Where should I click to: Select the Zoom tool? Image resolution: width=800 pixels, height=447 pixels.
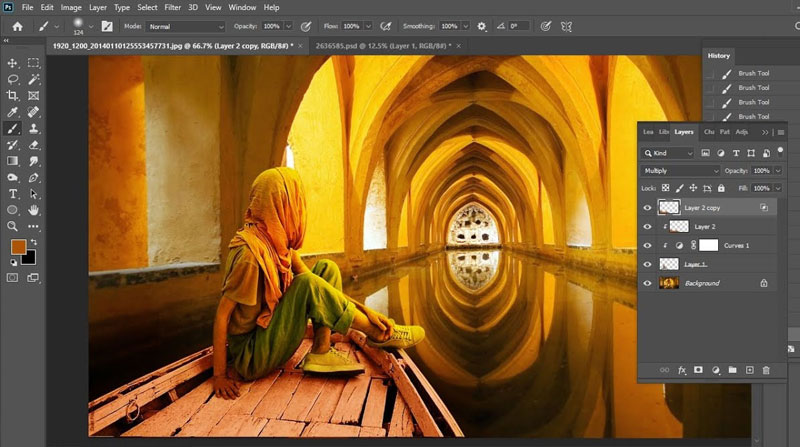12,226
